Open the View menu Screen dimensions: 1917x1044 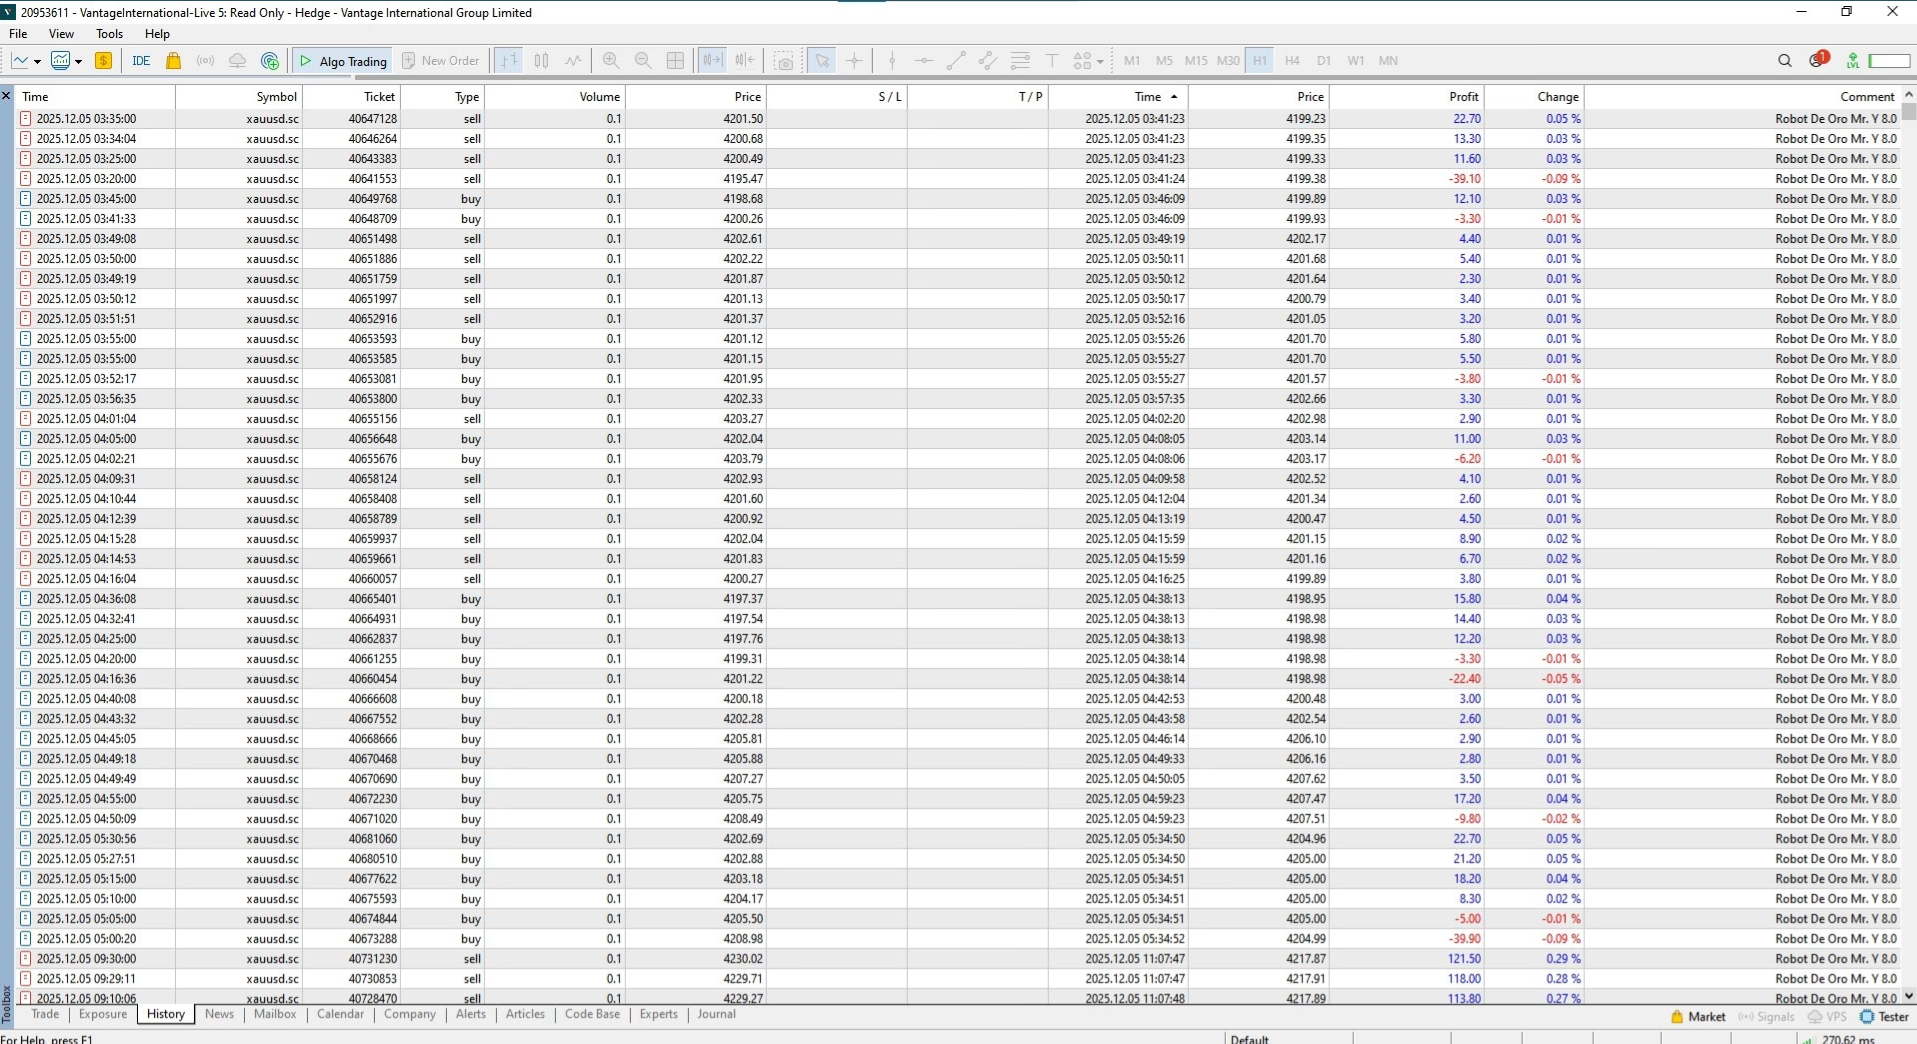click(61, 34)
